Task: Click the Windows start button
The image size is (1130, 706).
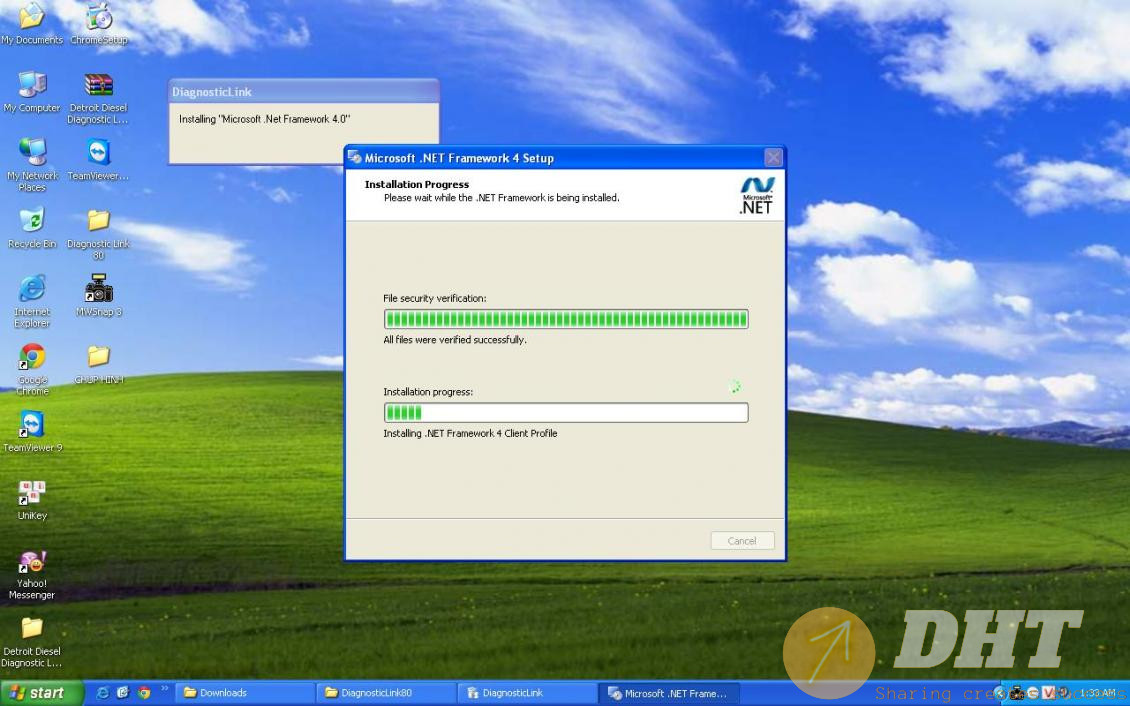Action: point(38,693)
